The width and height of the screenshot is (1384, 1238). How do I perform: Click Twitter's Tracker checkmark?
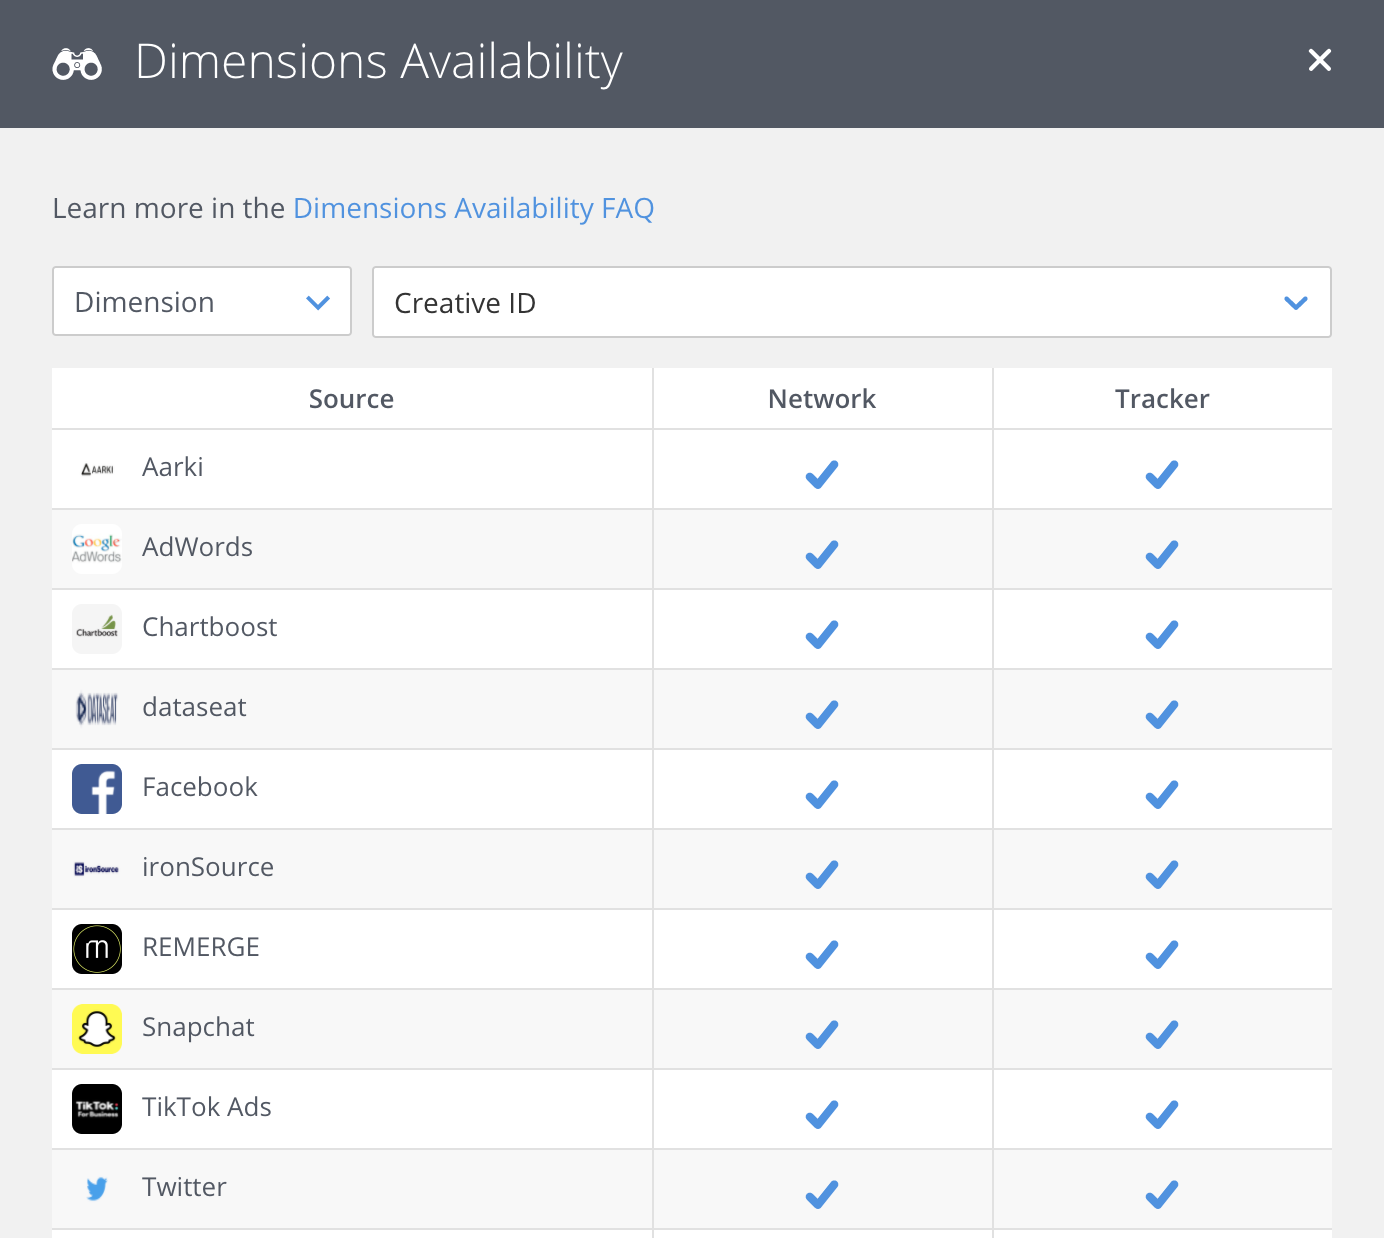coord(1162,1194)
